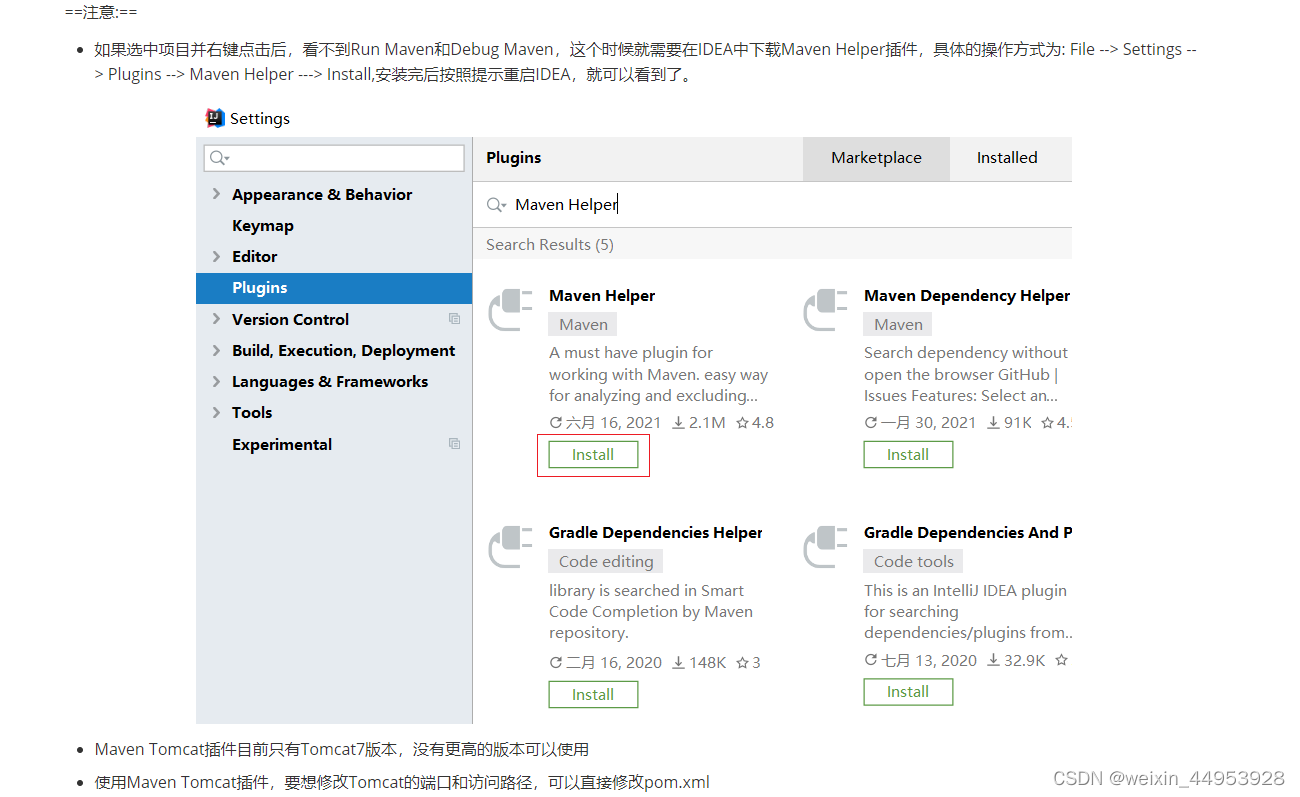This screenshot has height=797, width=1300.
Task: Click the Maven Dependency Helper plugin icon
Action: tap(825, 309)
